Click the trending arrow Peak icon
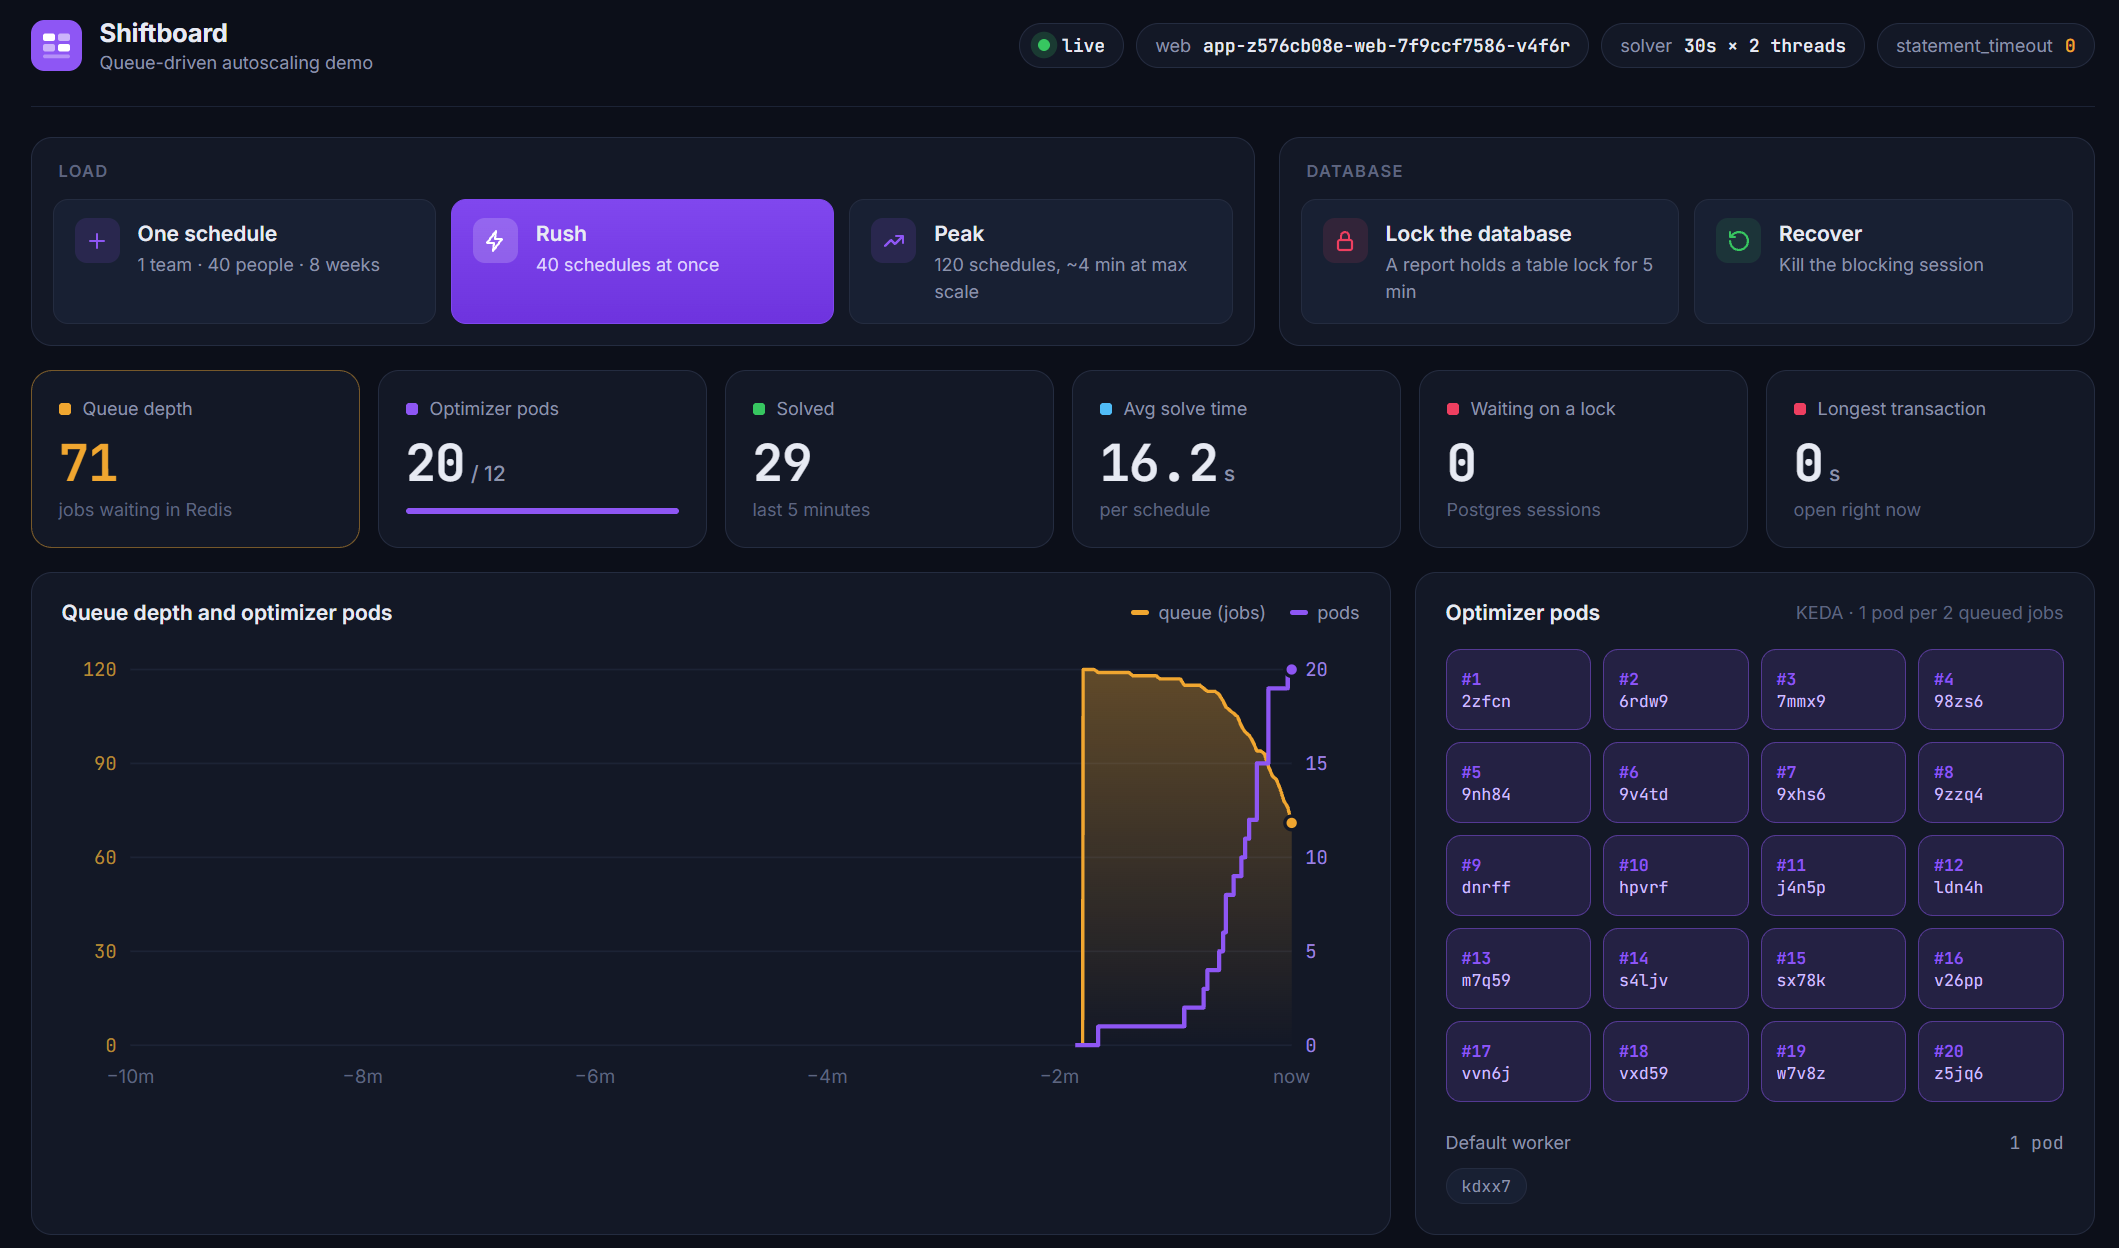 pyautogui.click(x=893, y=241)
